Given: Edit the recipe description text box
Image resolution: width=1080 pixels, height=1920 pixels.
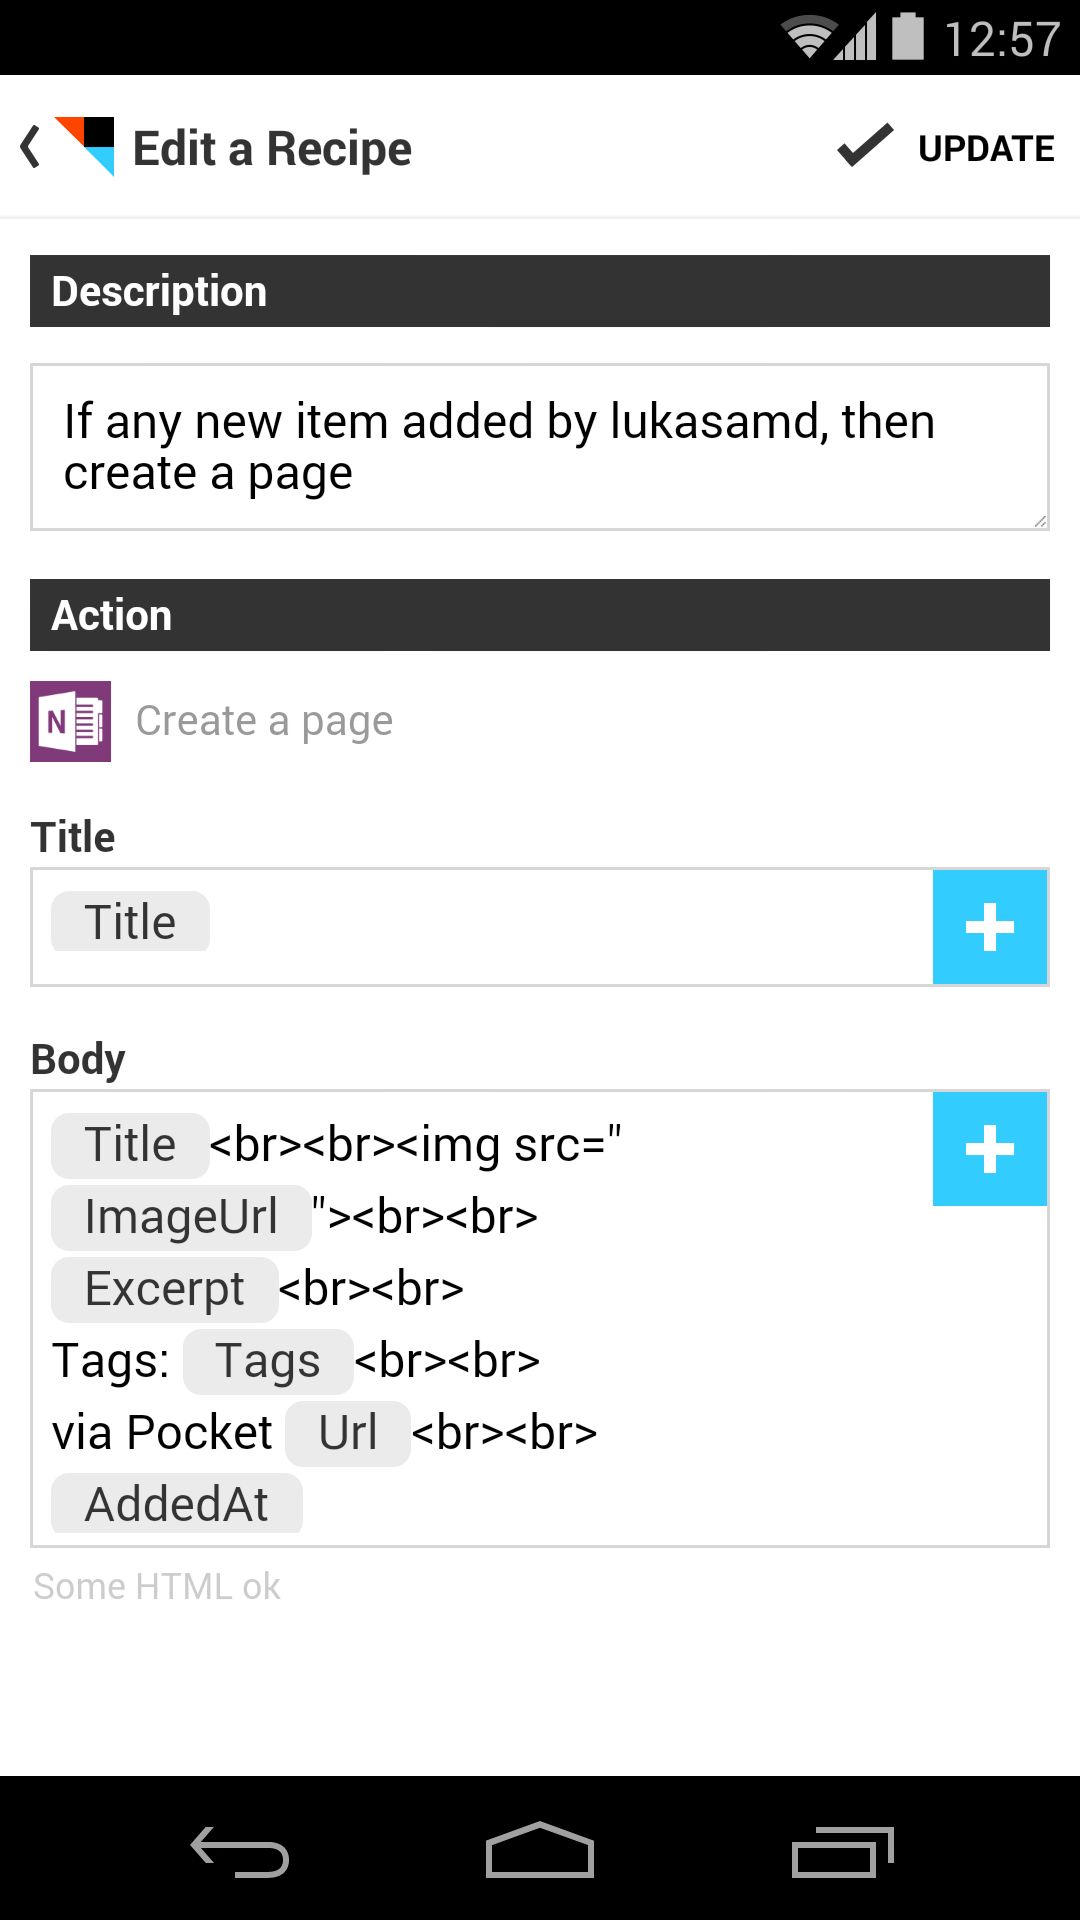Looking at the screenshot, I should click(x=540, y=447).
